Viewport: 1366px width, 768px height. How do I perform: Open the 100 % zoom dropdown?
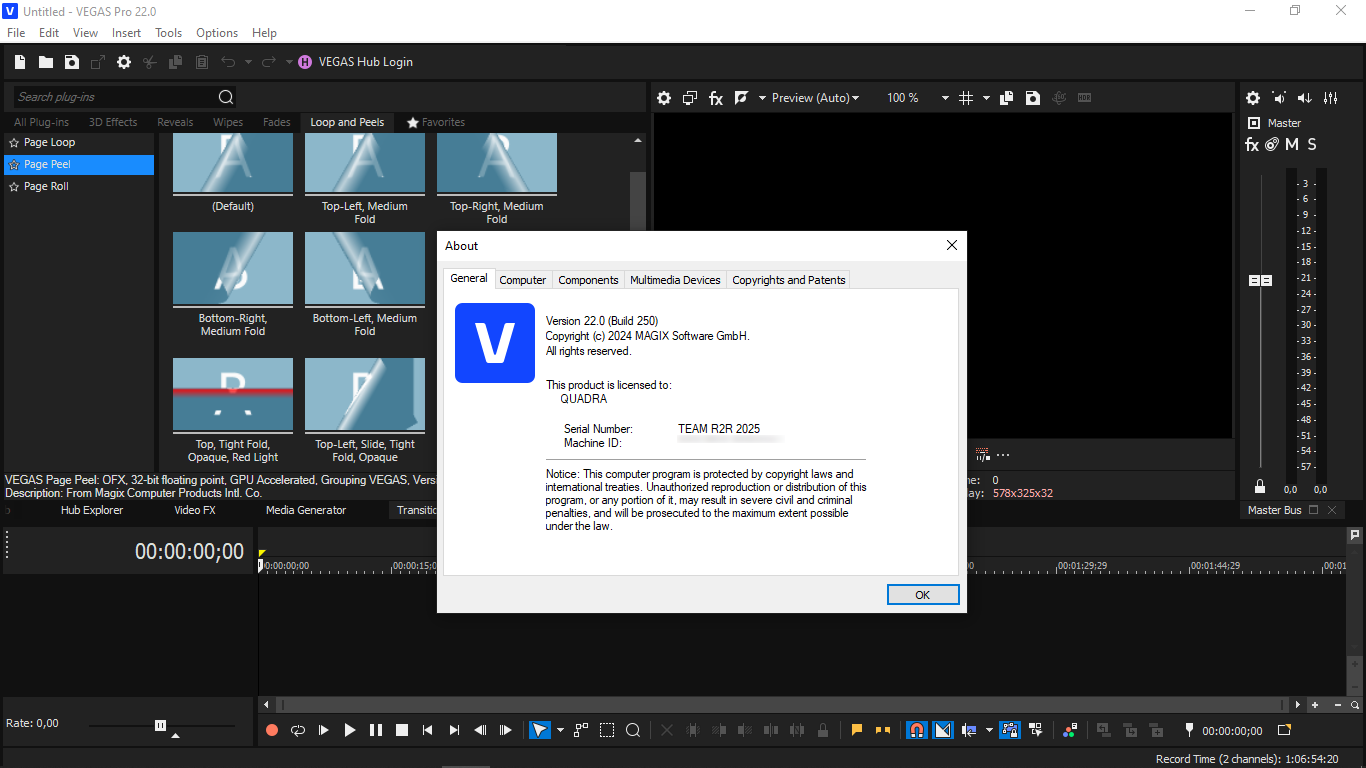pos(917,98)
